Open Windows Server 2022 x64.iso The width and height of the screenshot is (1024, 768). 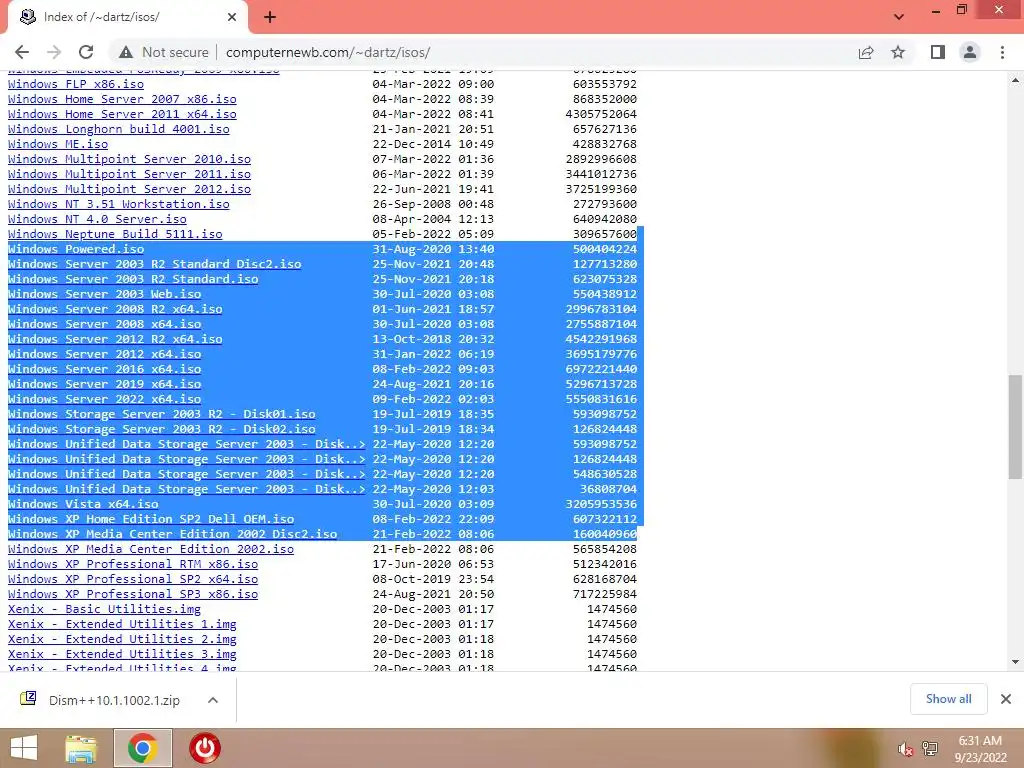(104, 399)
